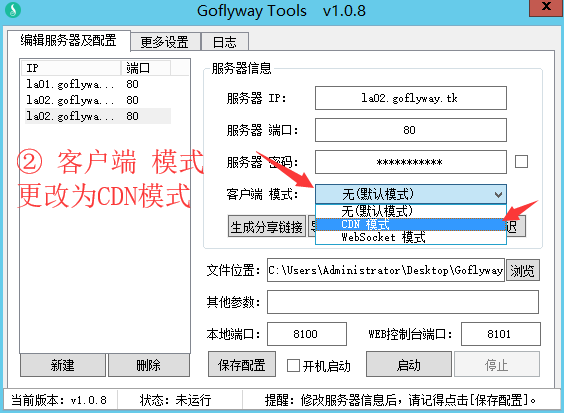
Task: Select the la01.goflywa... server row
Action: [98, 84]
